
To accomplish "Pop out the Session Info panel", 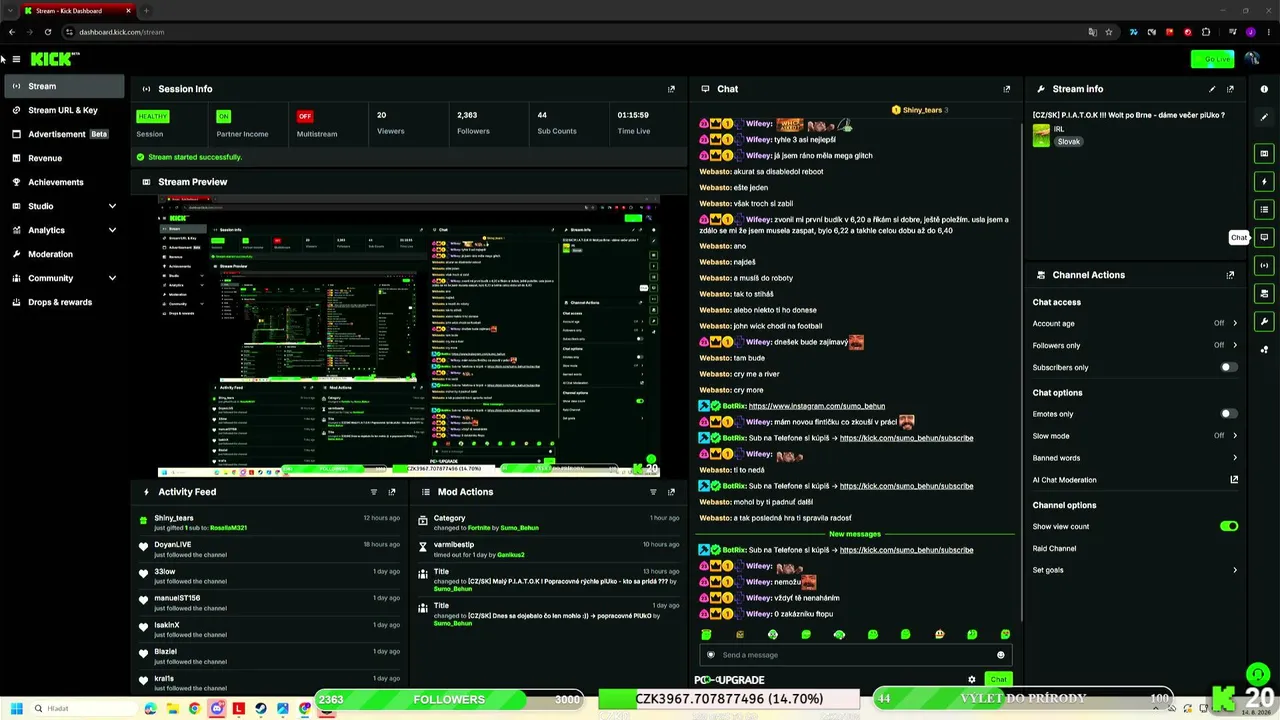I will 671,89.
